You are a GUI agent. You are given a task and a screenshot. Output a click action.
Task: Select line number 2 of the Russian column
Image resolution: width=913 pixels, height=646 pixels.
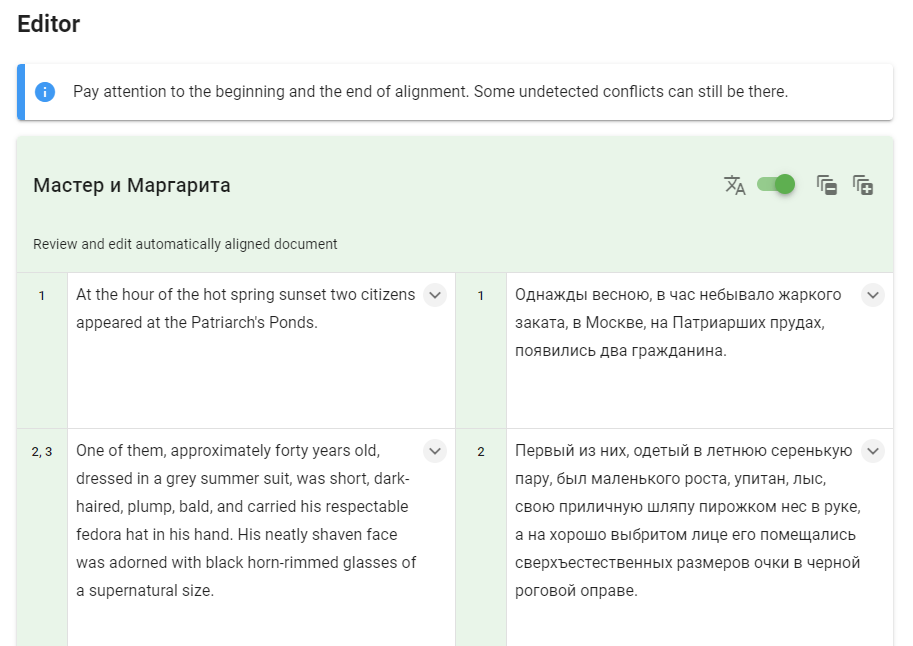(x=481, y=452)
